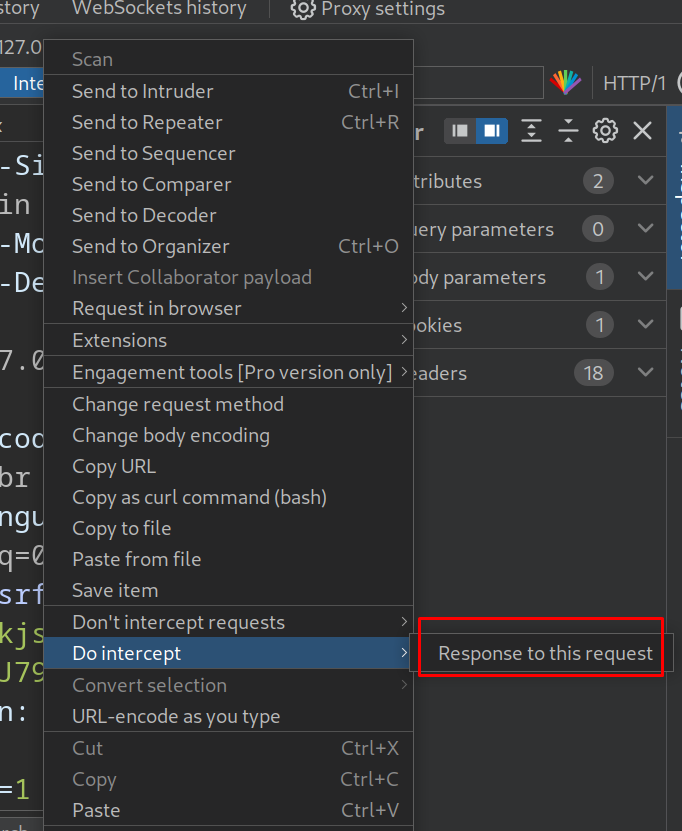Image resolution: width=682 pixels, height=831 pixels.
Task: Open Engagement tools submenu
Action: (x=228, y=373)
